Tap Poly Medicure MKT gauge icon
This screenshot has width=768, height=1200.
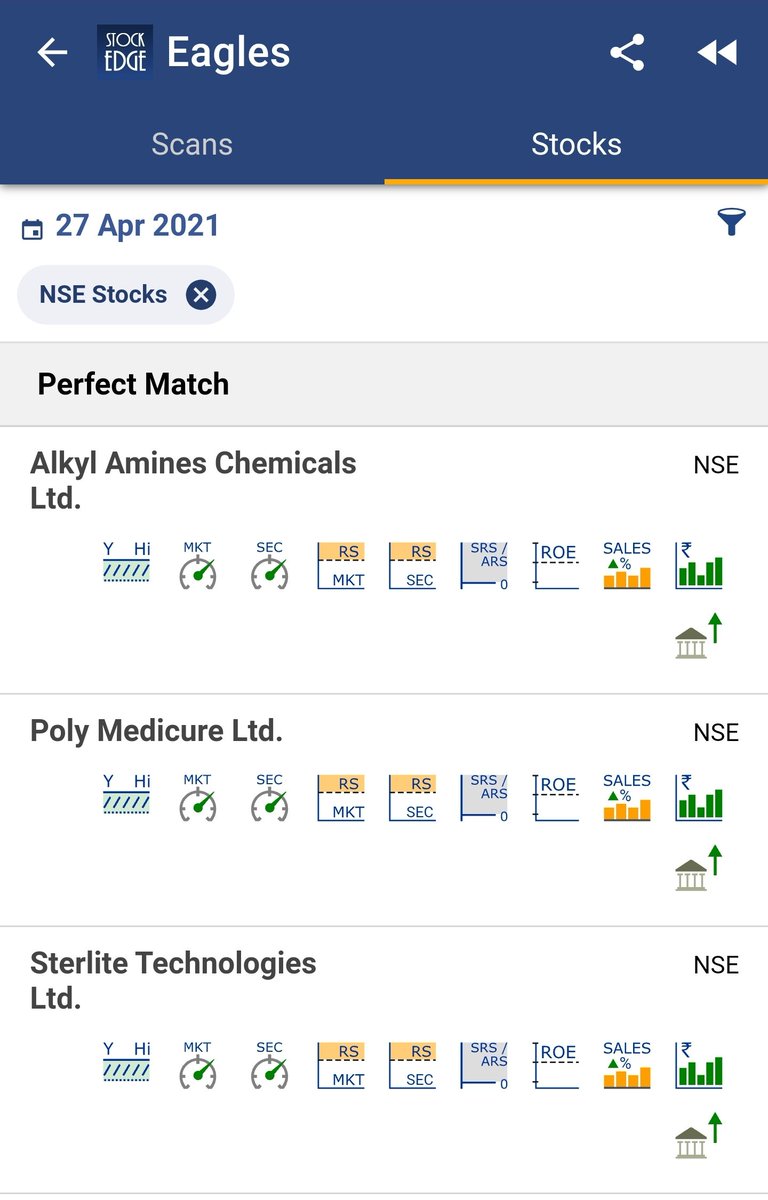click(x=198, y=797)
